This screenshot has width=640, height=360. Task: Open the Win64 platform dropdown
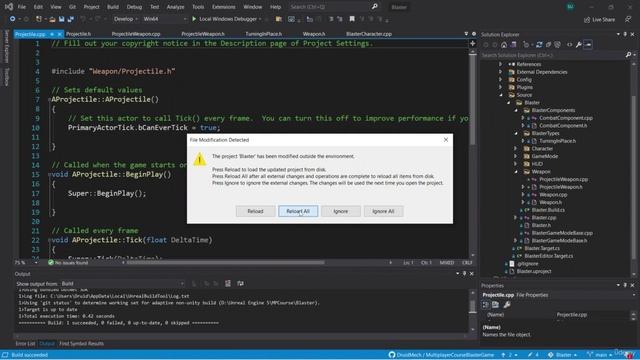[164, 19]
